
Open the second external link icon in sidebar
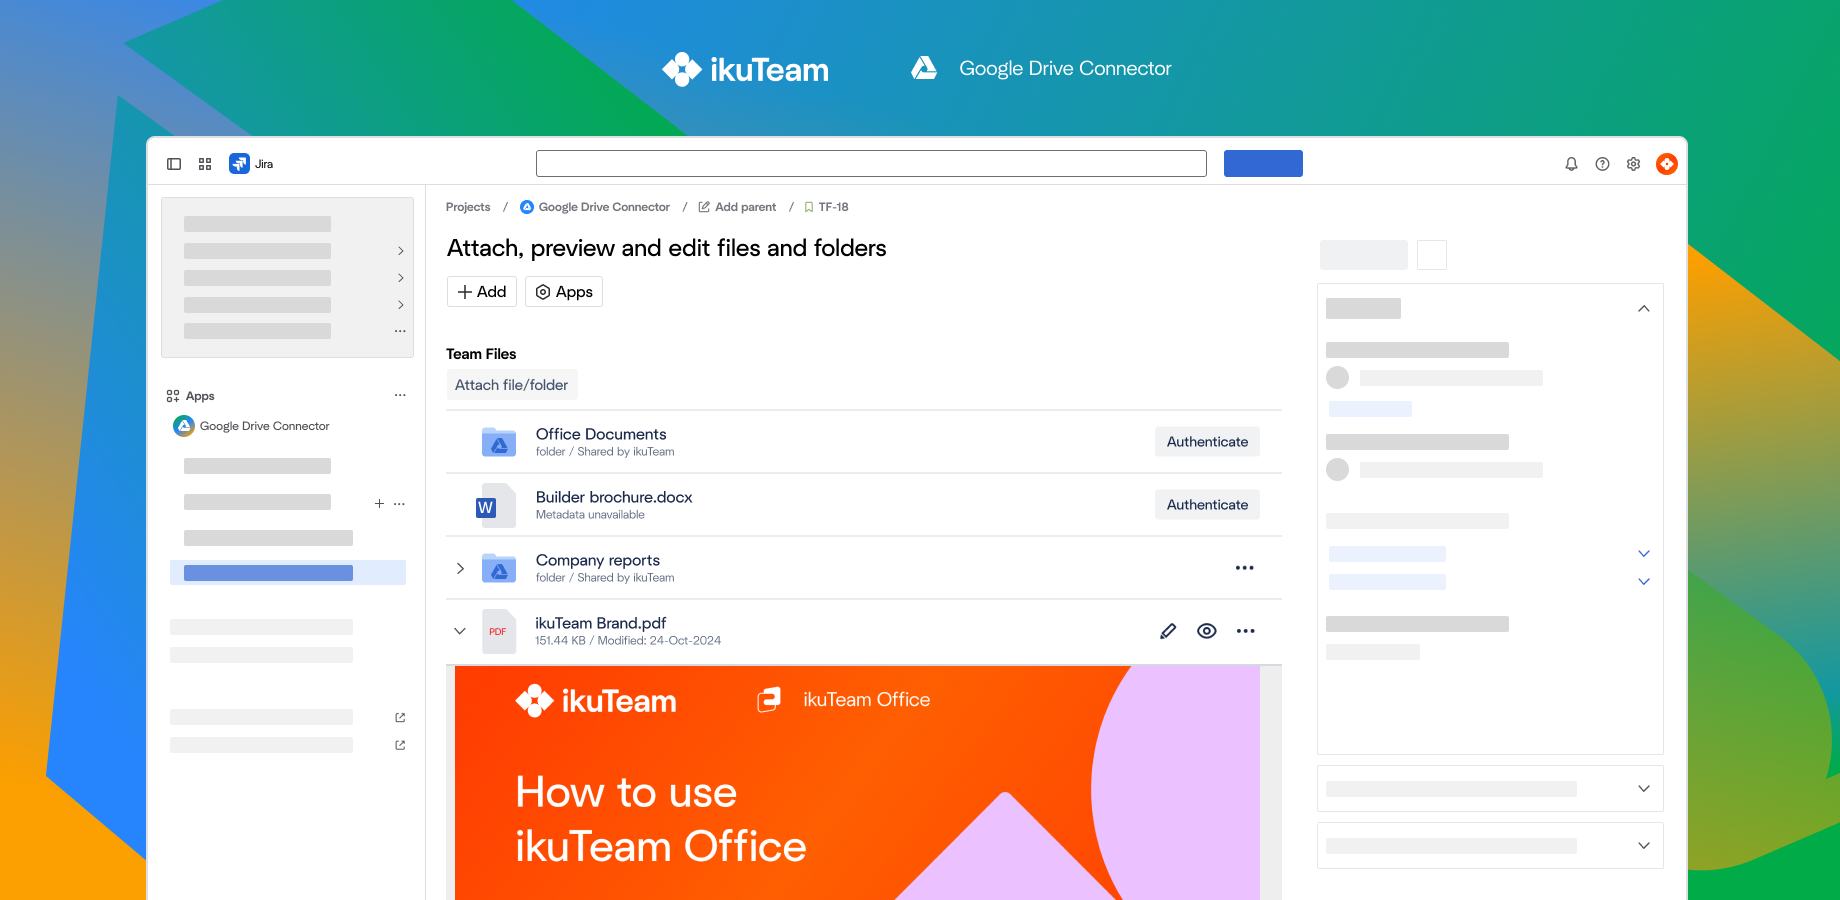[x=400, y=745]
